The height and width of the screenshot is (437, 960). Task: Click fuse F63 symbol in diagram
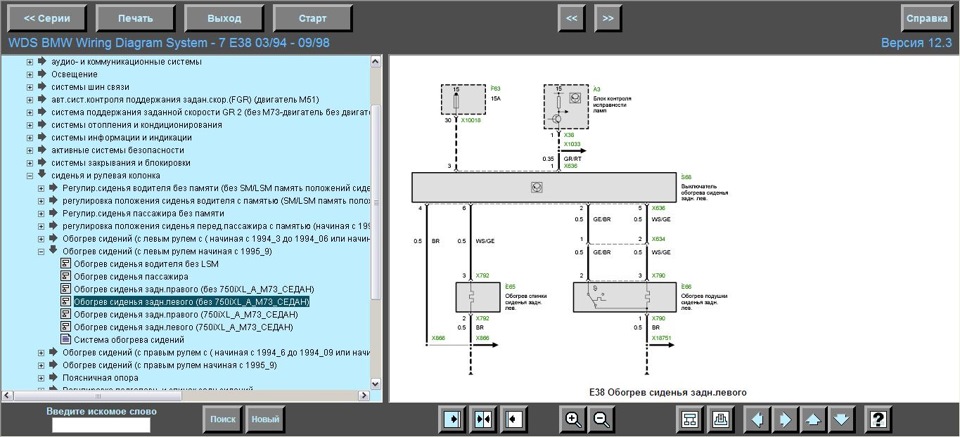pos(456,101)
